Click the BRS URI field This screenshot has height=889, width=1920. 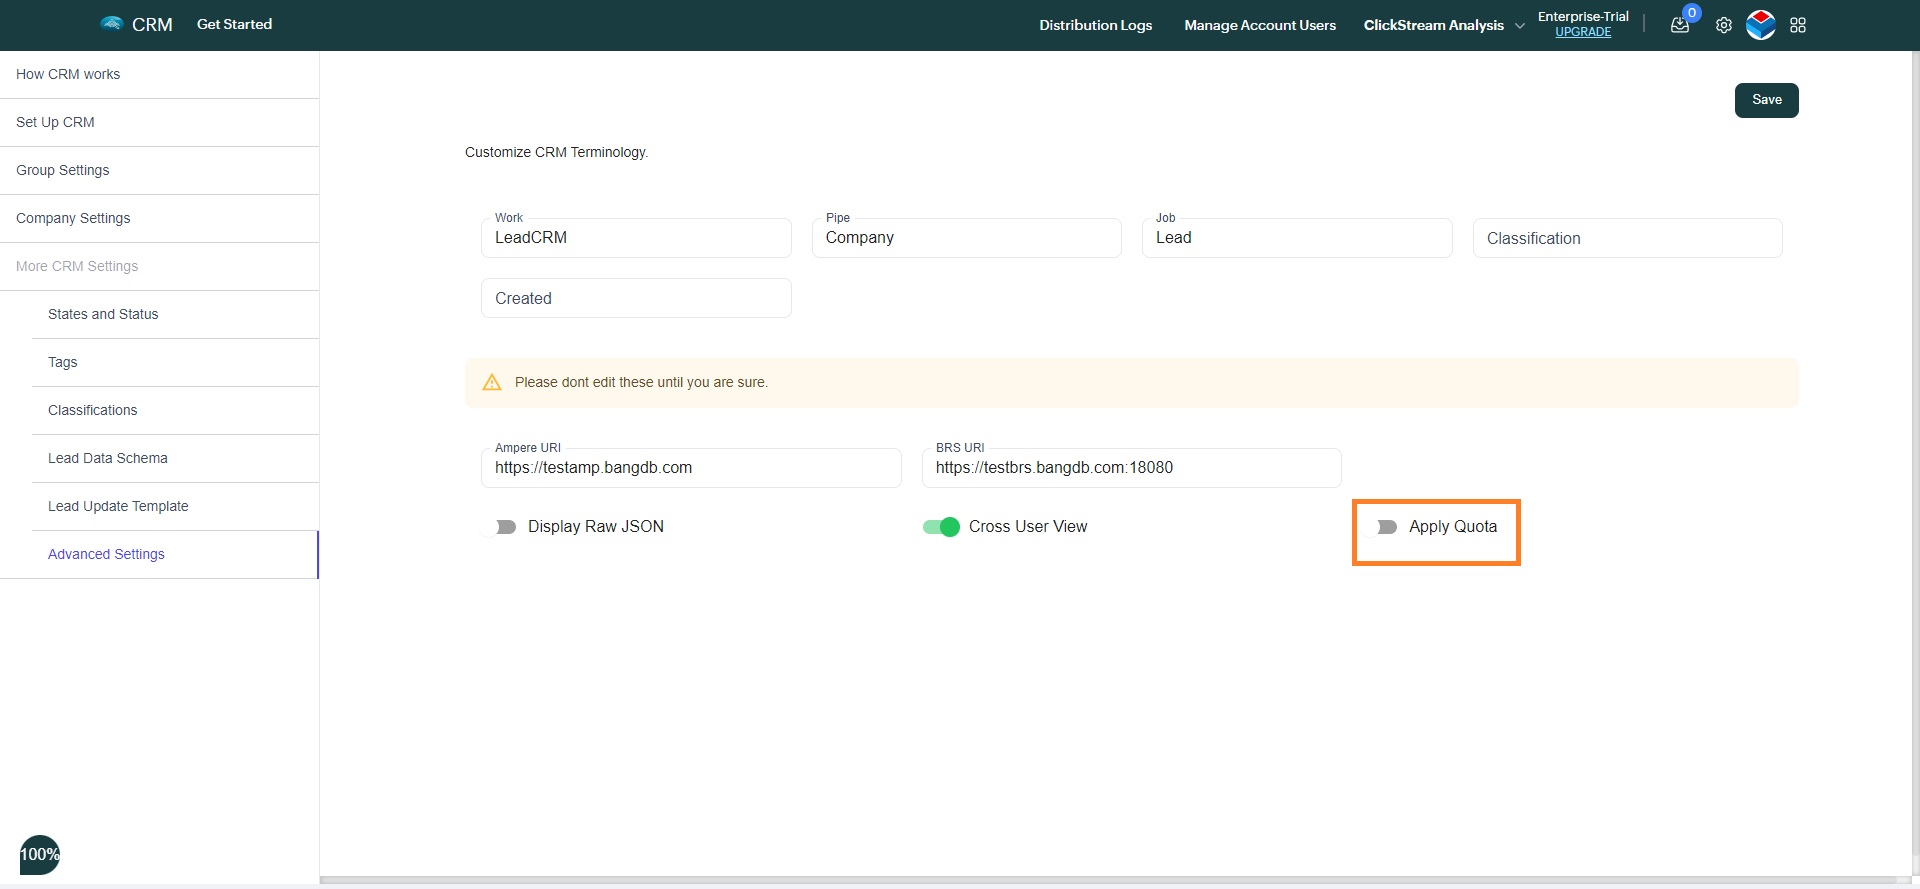click(x=1131, y=468)
